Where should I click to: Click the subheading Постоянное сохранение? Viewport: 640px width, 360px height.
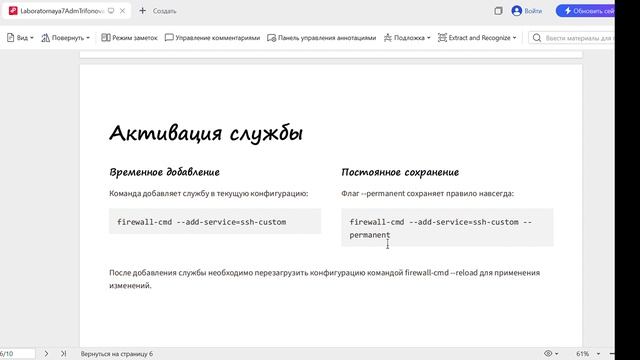[x=400, y=172]
